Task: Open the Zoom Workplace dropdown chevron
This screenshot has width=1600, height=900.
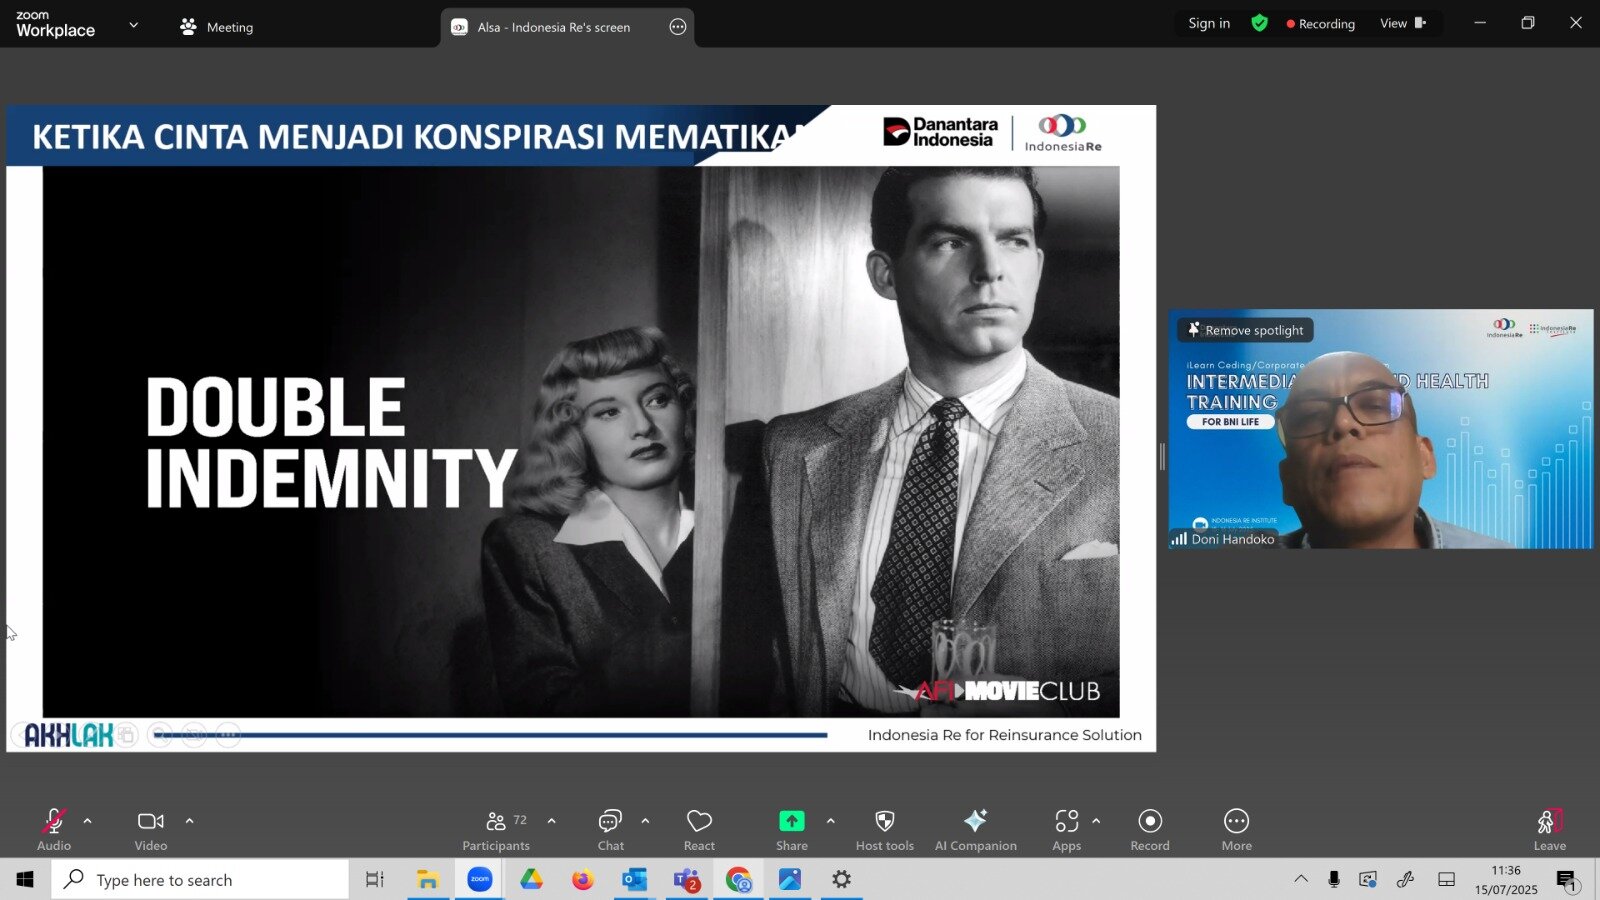Action: click(x=133, y=25)
